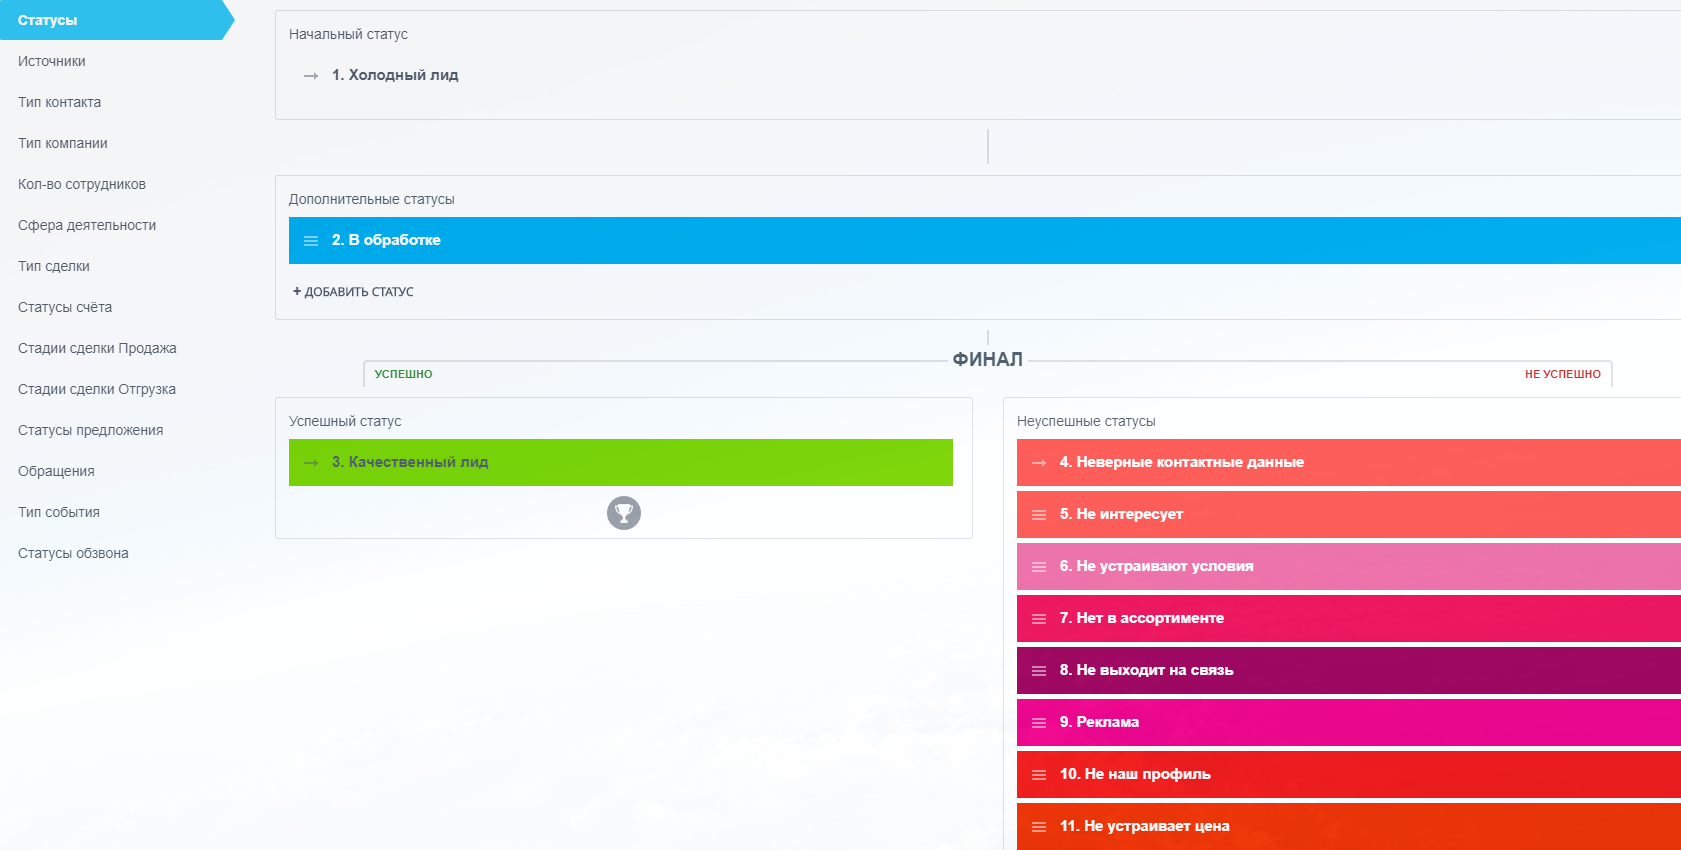The image size is (1681, 850).
Task: Open the "Источники" settings section
Action: (x=52, y=61)
